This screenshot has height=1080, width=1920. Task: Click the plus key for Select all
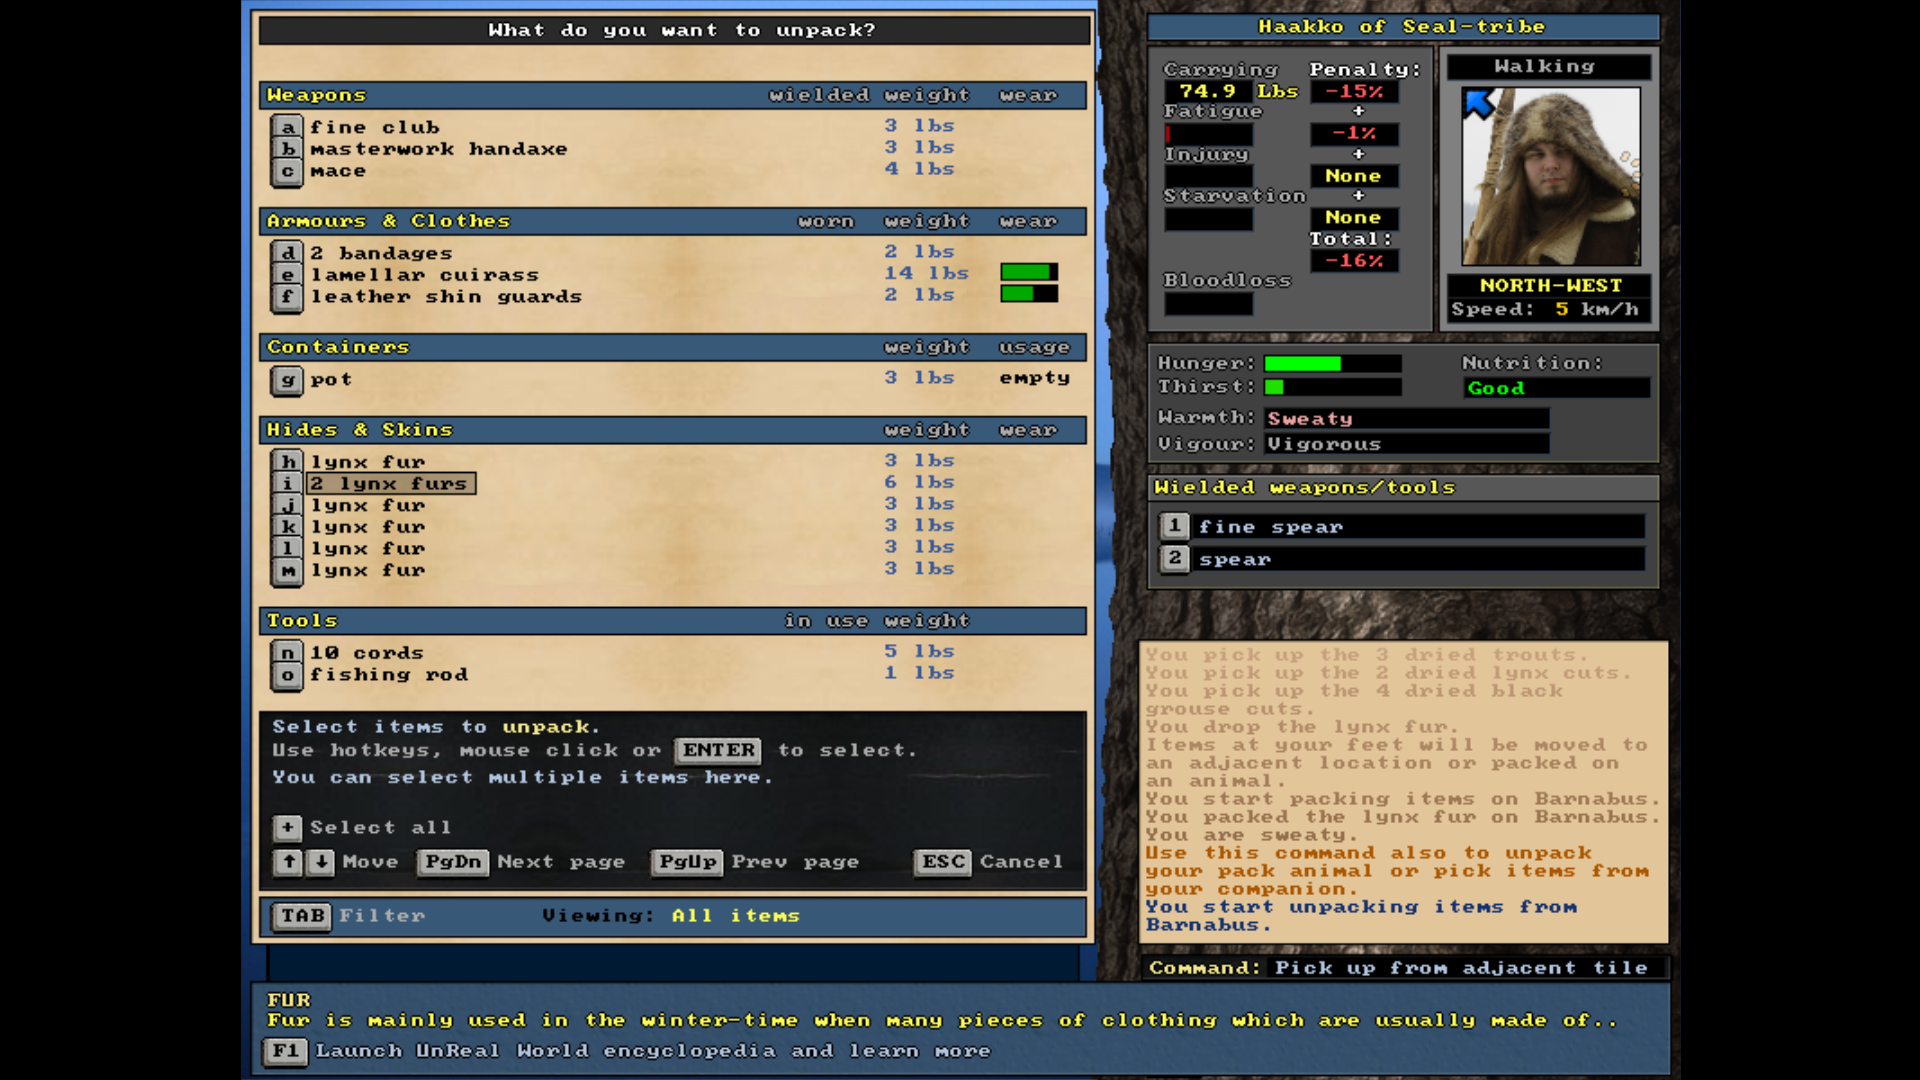[x=287, y=828]
